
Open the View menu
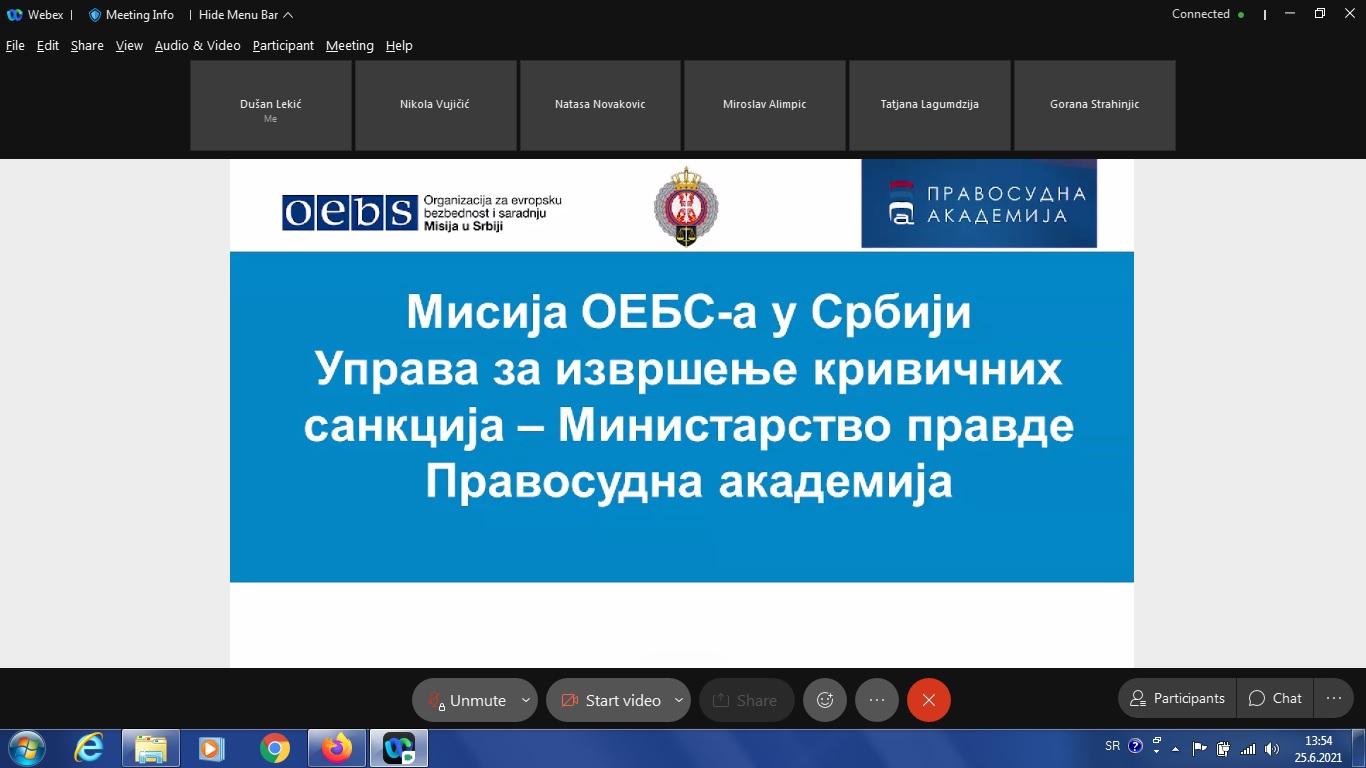129,45
